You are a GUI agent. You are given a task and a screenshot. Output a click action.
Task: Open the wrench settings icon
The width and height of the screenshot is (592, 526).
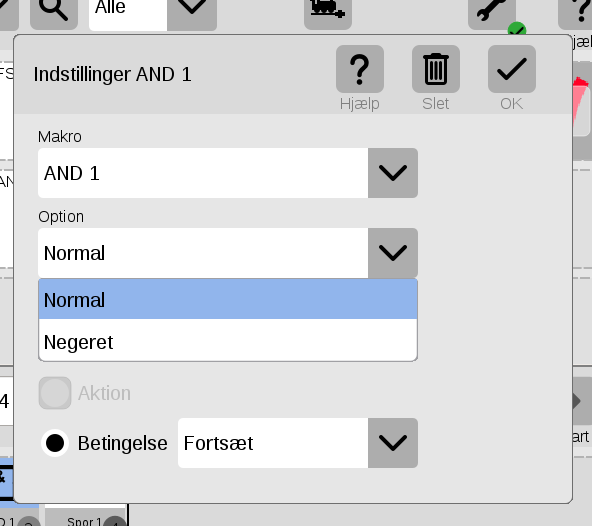[x=492, y=11]
